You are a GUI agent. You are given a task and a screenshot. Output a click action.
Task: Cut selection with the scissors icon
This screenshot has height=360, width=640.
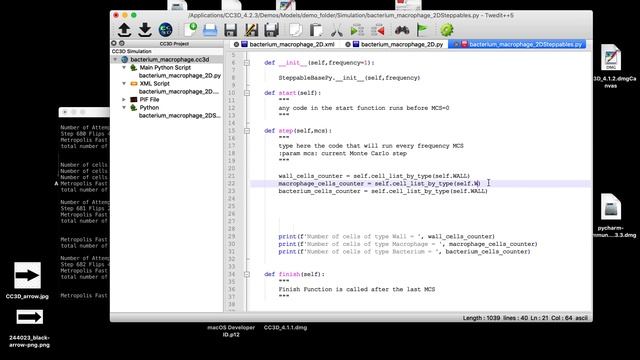pos(337,30)
